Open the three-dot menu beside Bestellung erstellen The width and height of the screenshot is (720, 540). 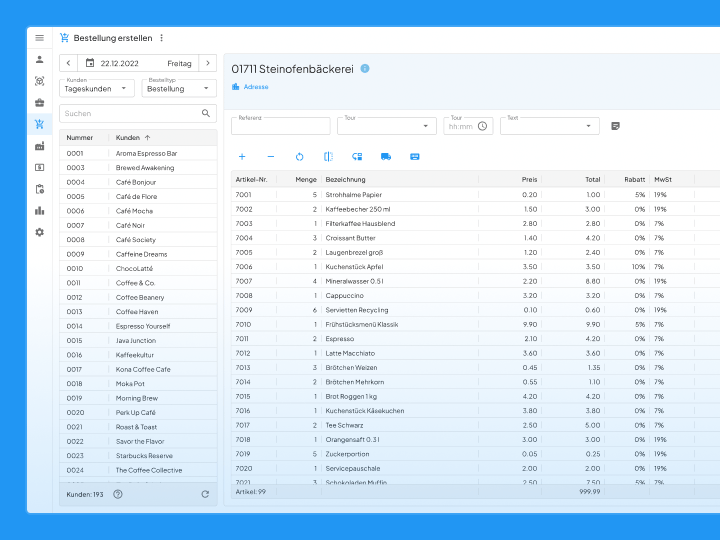(x=161, y=38)
